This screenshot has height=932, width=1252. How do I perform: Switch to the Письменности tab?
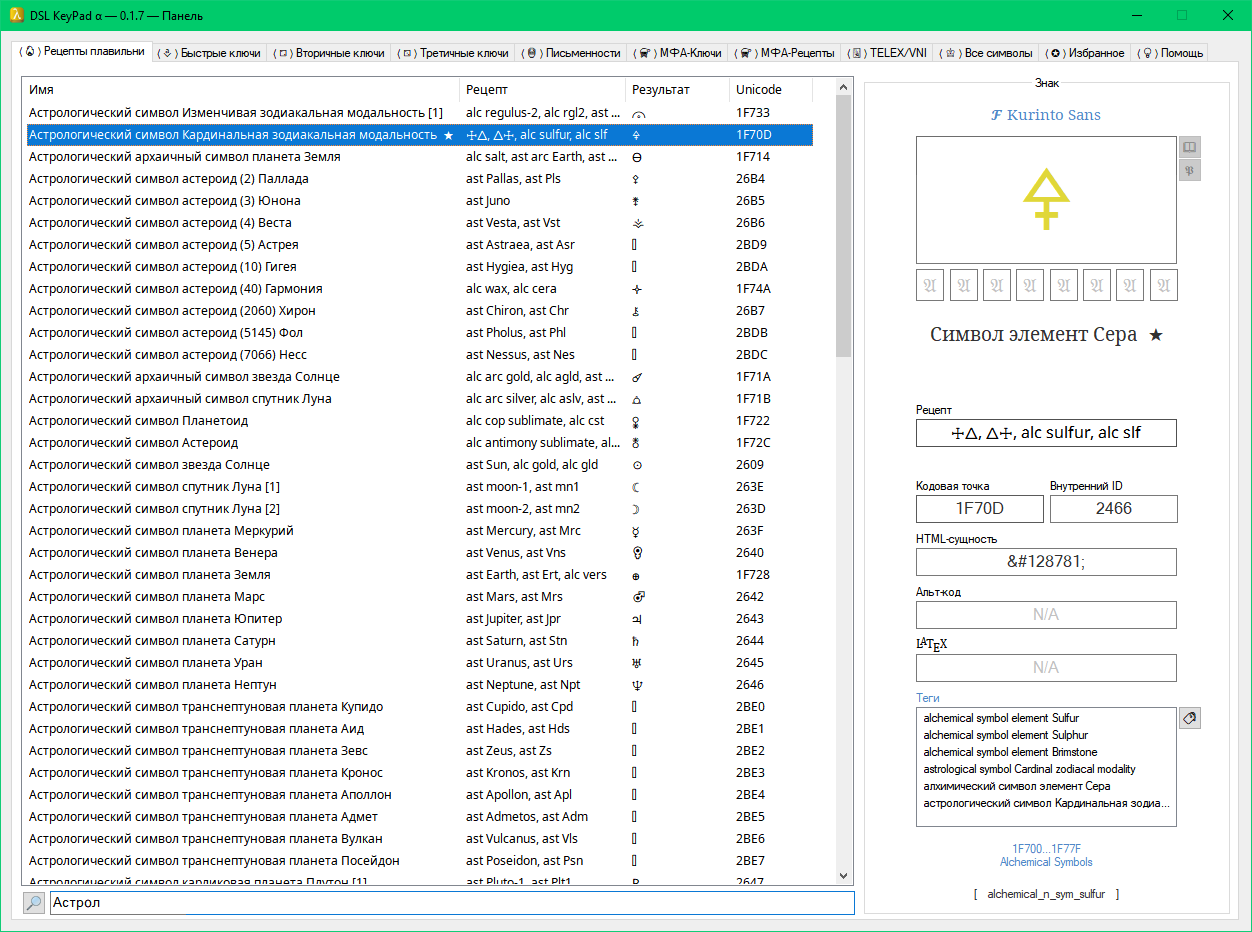point(574,53)
